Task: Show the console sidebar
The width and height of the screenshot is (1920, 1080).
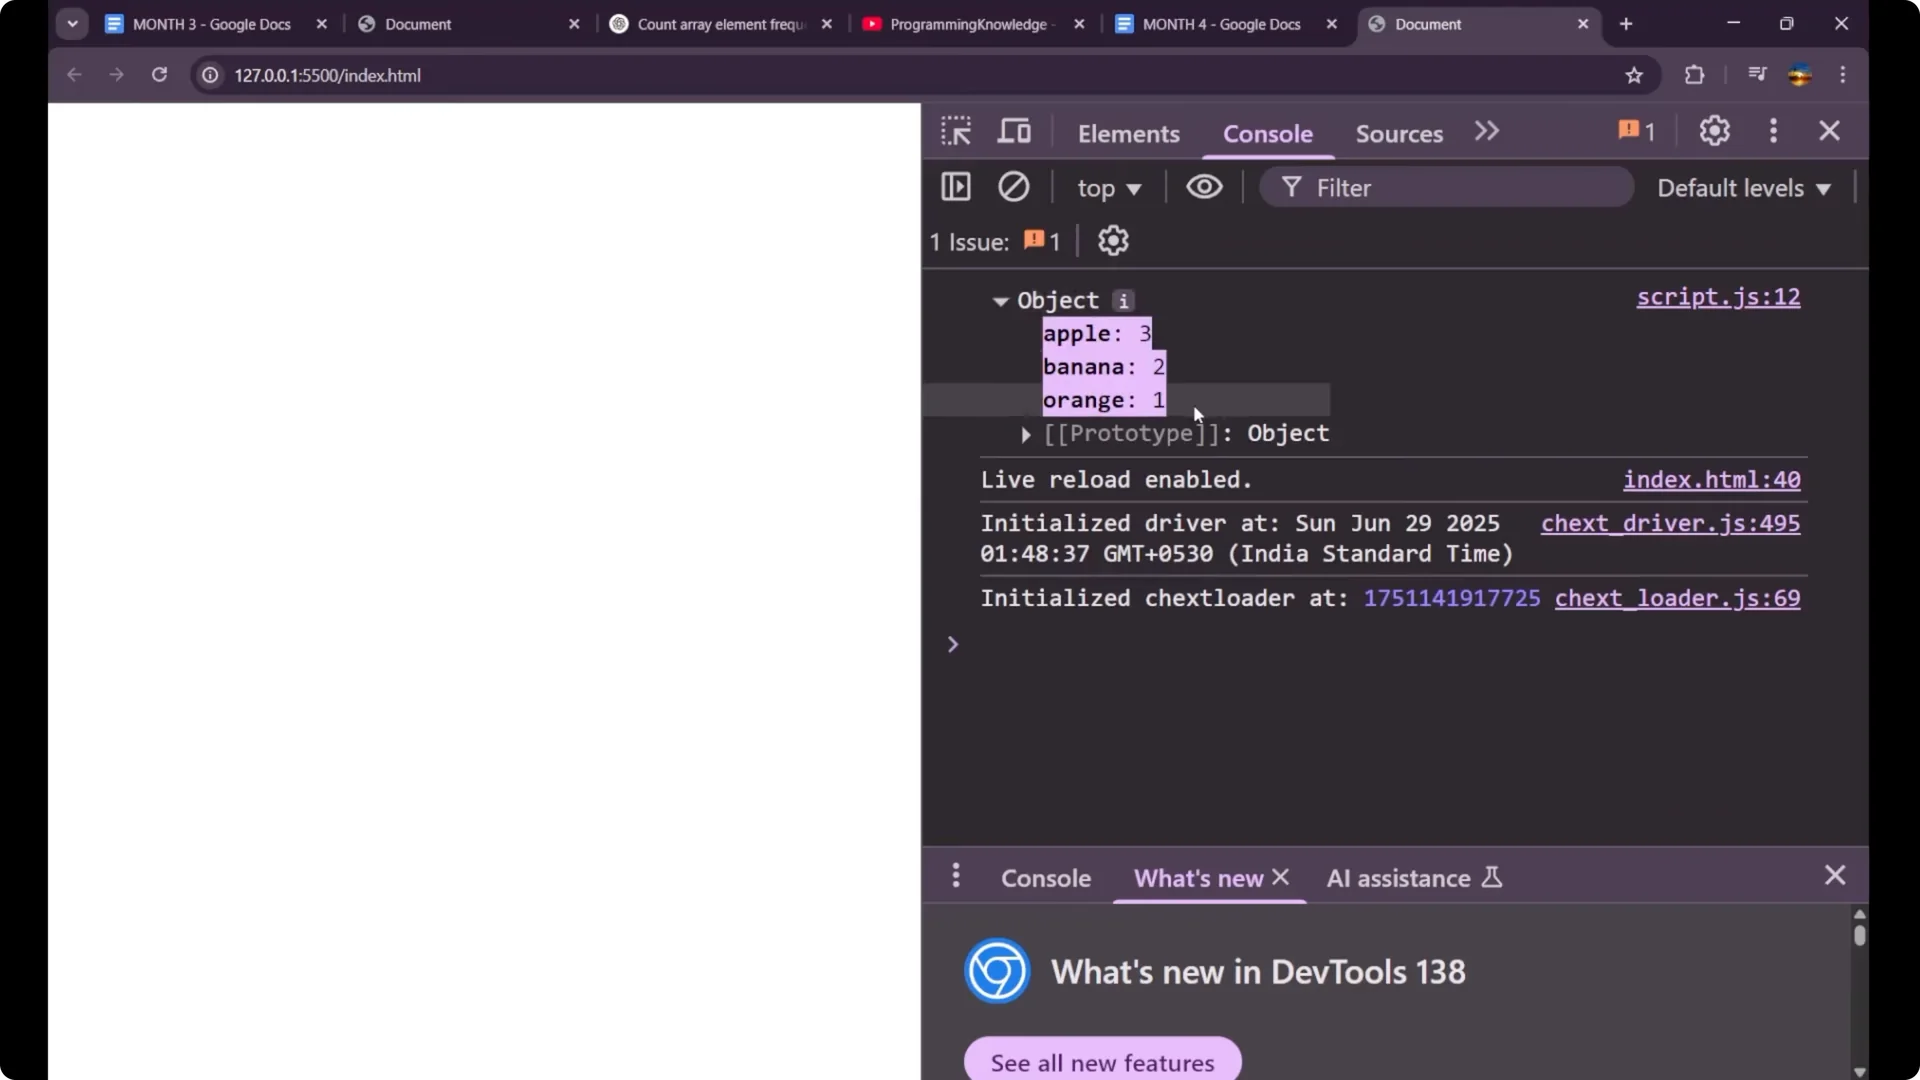Action: point(956,187)
